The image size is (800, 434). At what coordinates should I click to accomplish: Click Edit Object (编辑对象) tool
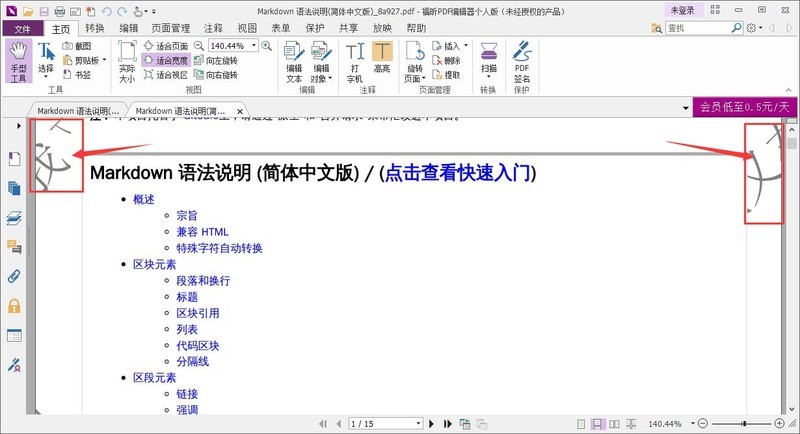[x=321, y=62]
